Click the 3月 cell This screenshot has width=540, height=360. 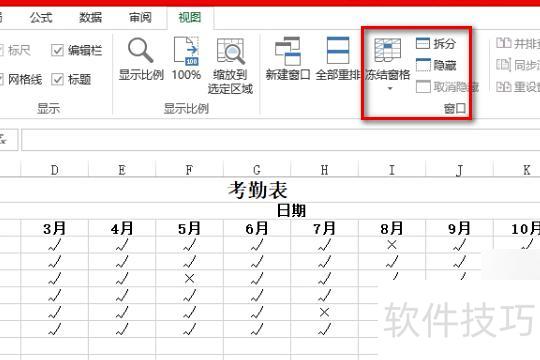pos(54,228)
